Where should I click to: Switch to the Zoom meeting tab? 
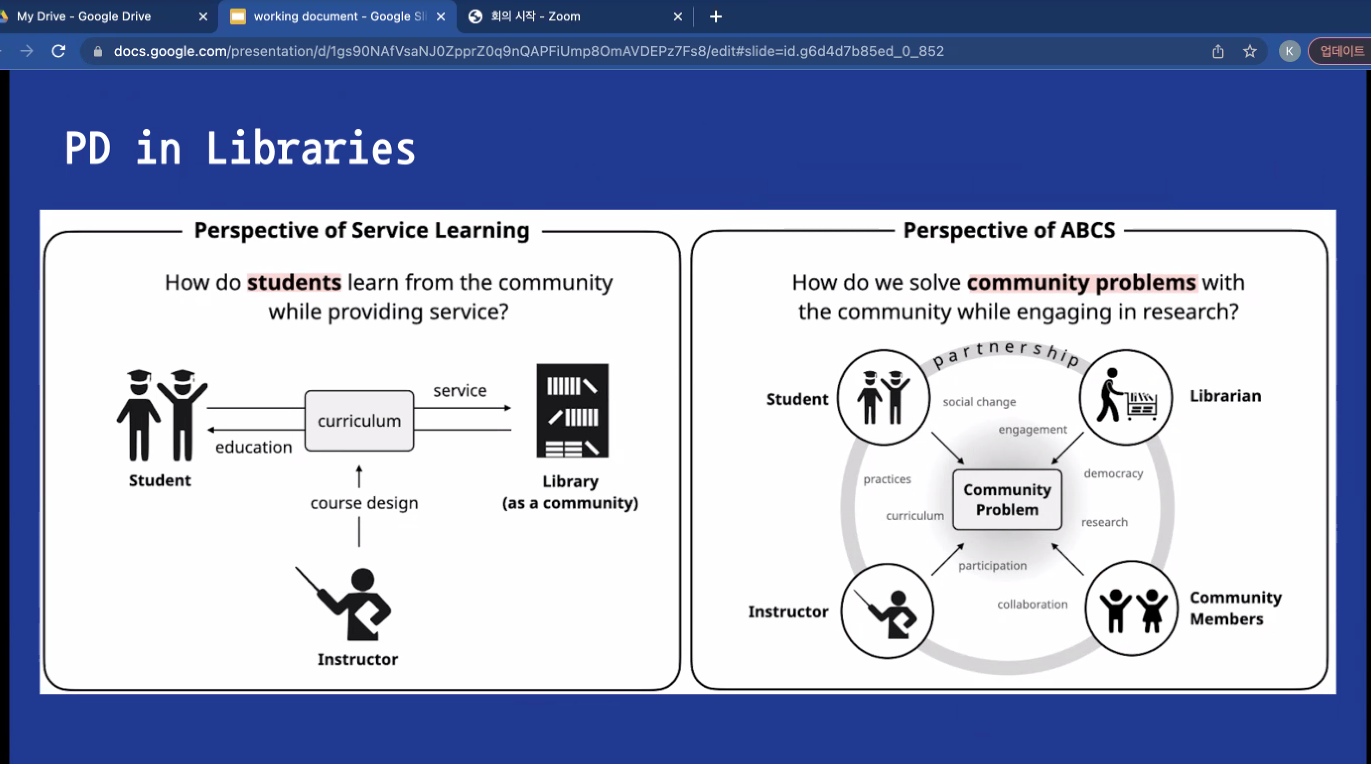click(565, 16)
